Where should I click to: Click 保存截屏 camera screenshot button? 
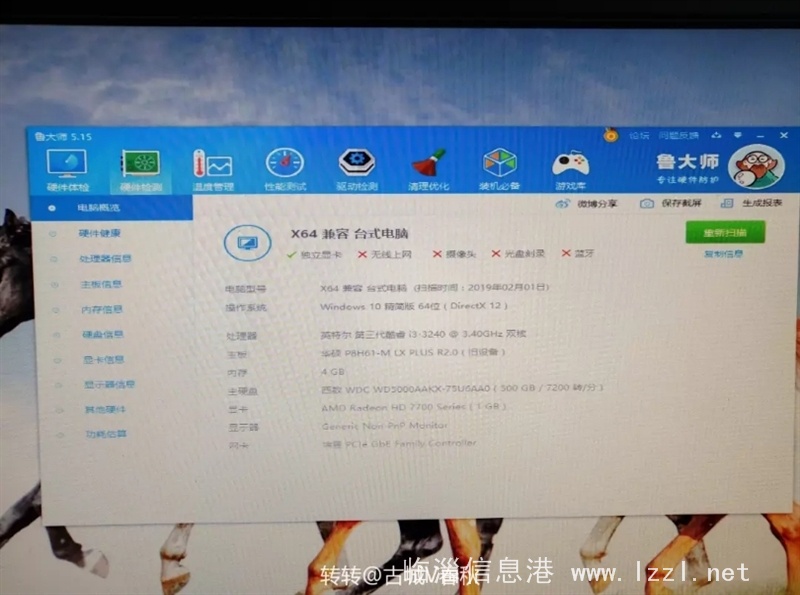(671, 203)
